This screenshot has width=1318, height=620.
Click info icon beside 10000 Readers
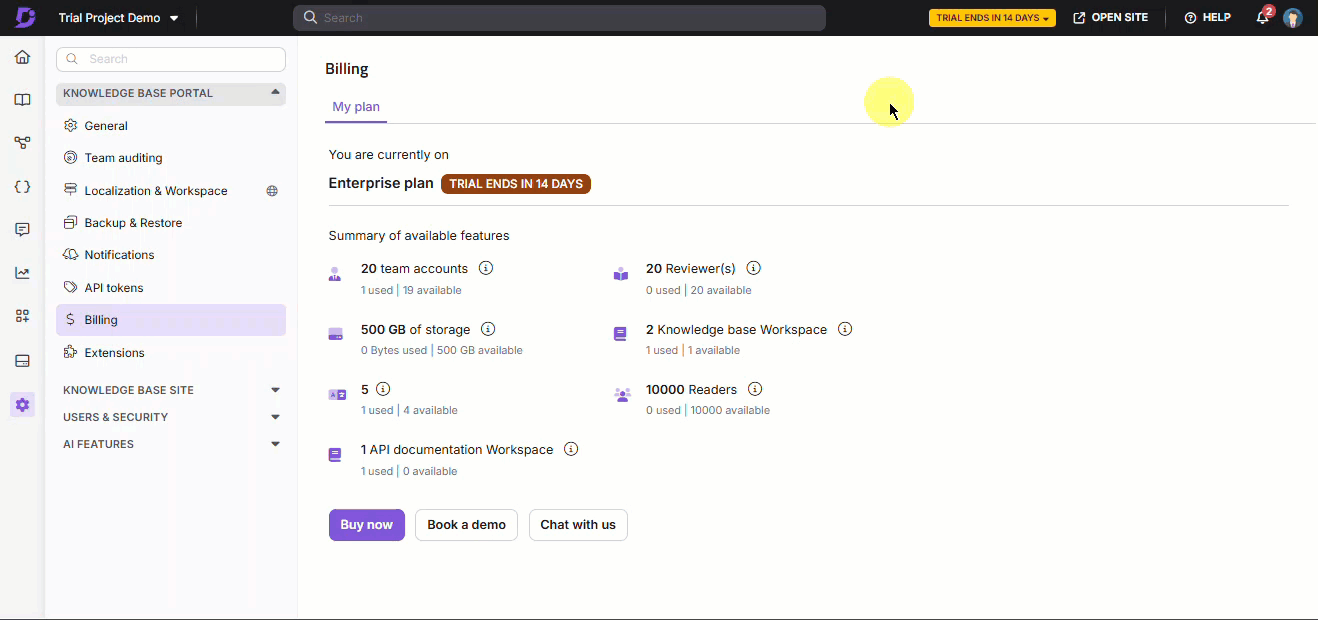[755, 389]
